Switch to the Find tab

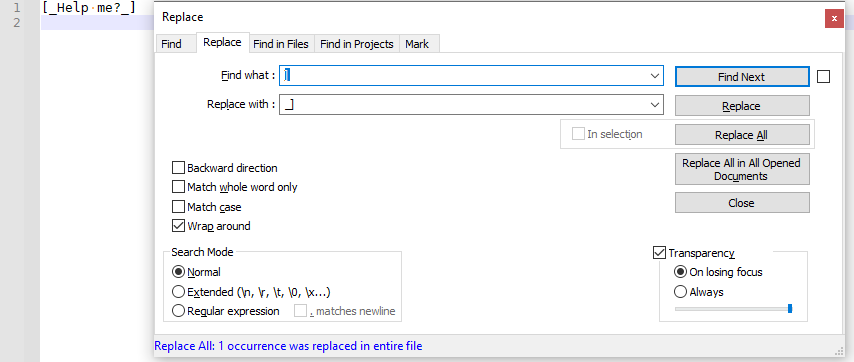pos(171,44)
